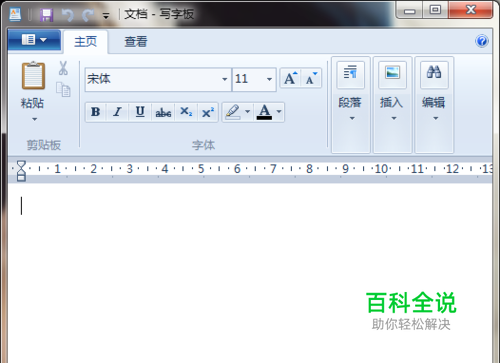Open the customize quick access toolbar arrow
Viewport: 500px width, 363px height.
(x=106, y=16)
